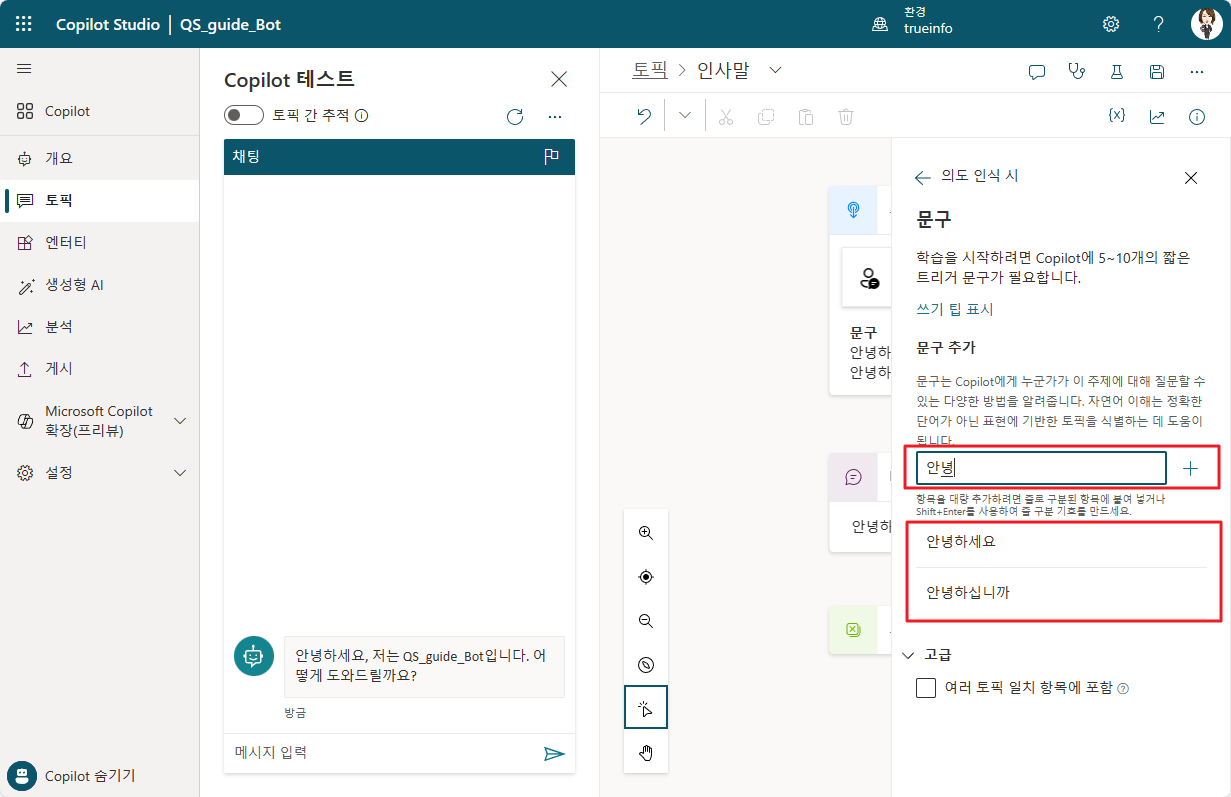The width and height of the screenshot is (1231, 797).
Task: Click the delete trash icon
Action: click(846, 116)
